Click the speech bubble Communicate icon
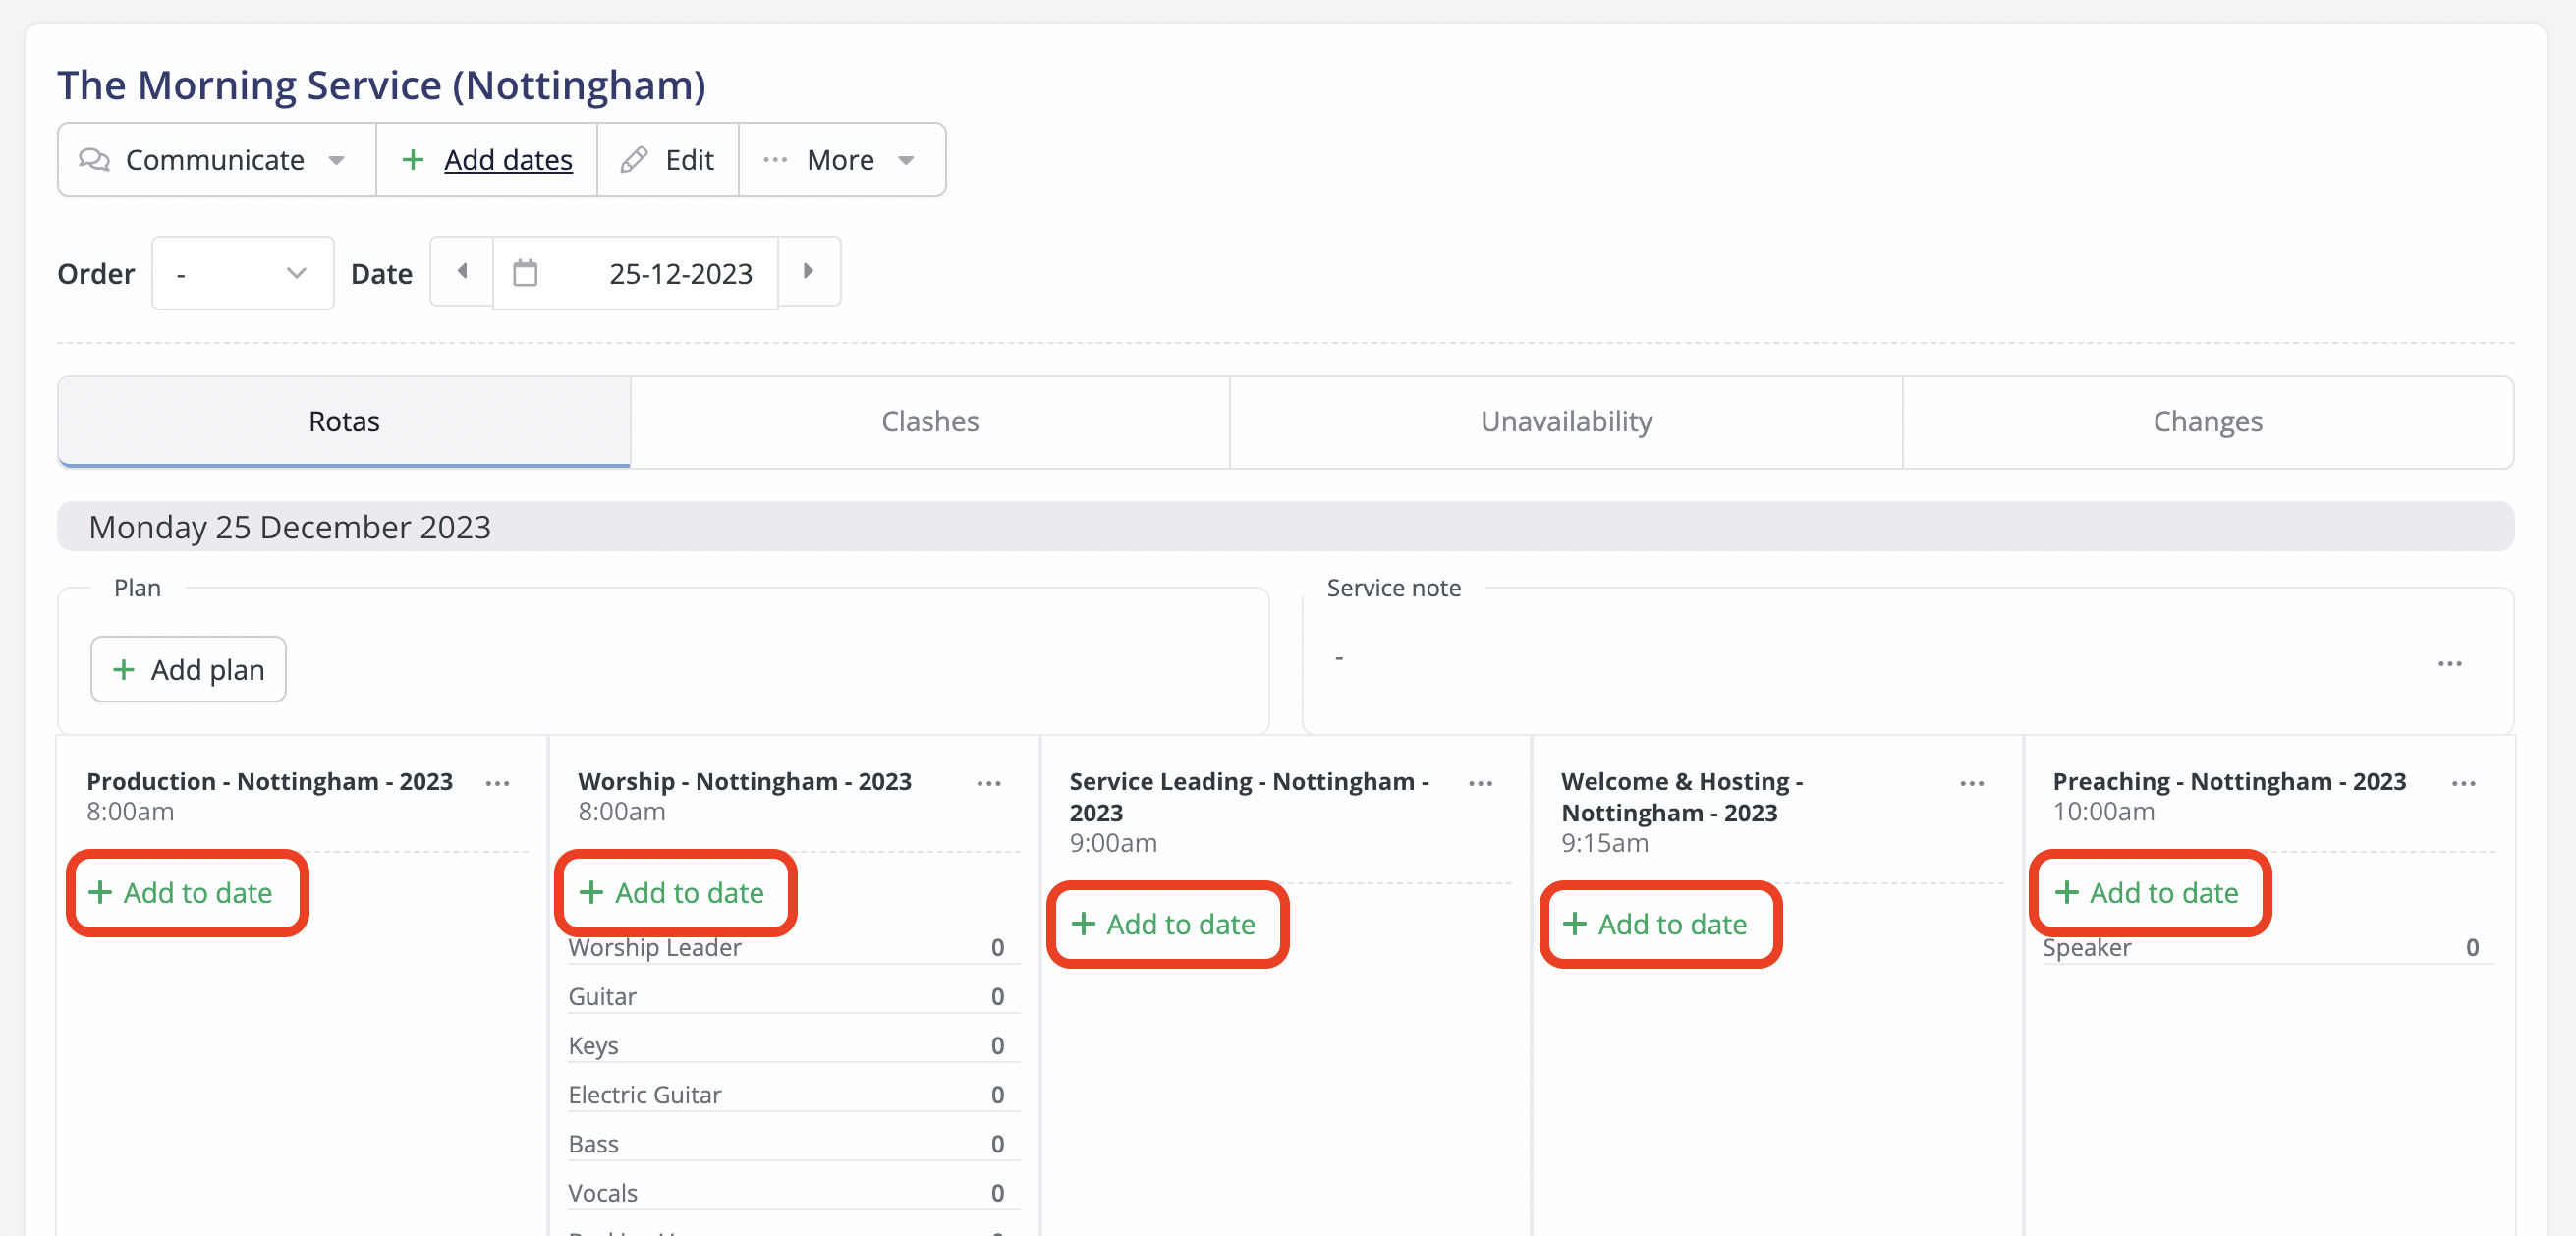 point(93,160)
